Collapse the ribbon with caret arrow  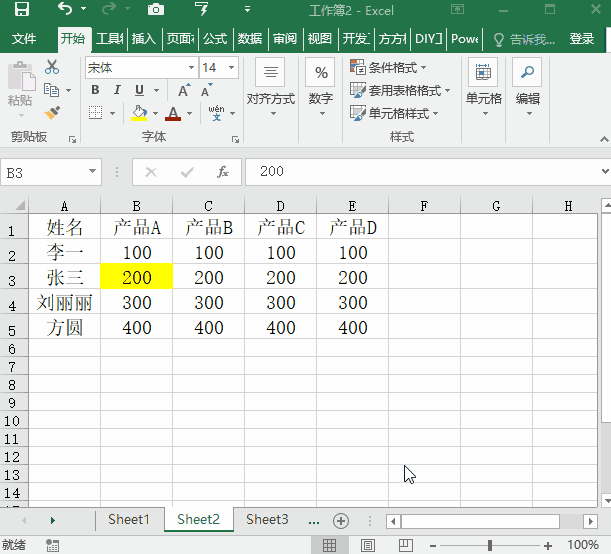click(x=604, y=139)
